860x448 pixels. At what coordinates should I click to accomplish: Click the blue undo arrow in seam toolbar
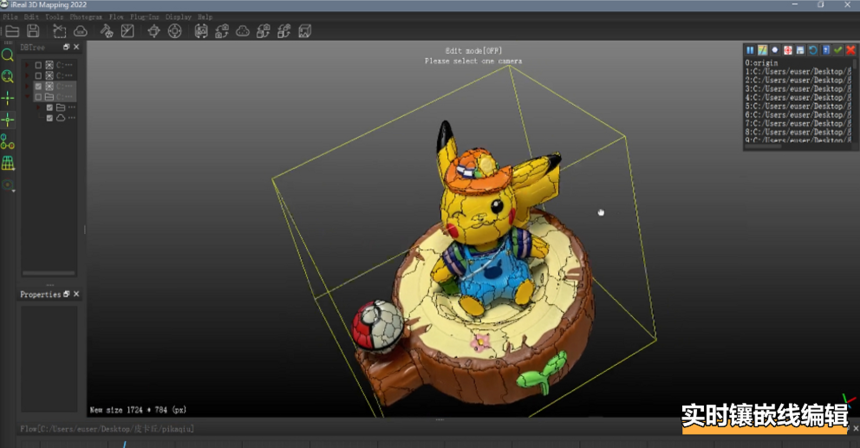coord(813,50)
